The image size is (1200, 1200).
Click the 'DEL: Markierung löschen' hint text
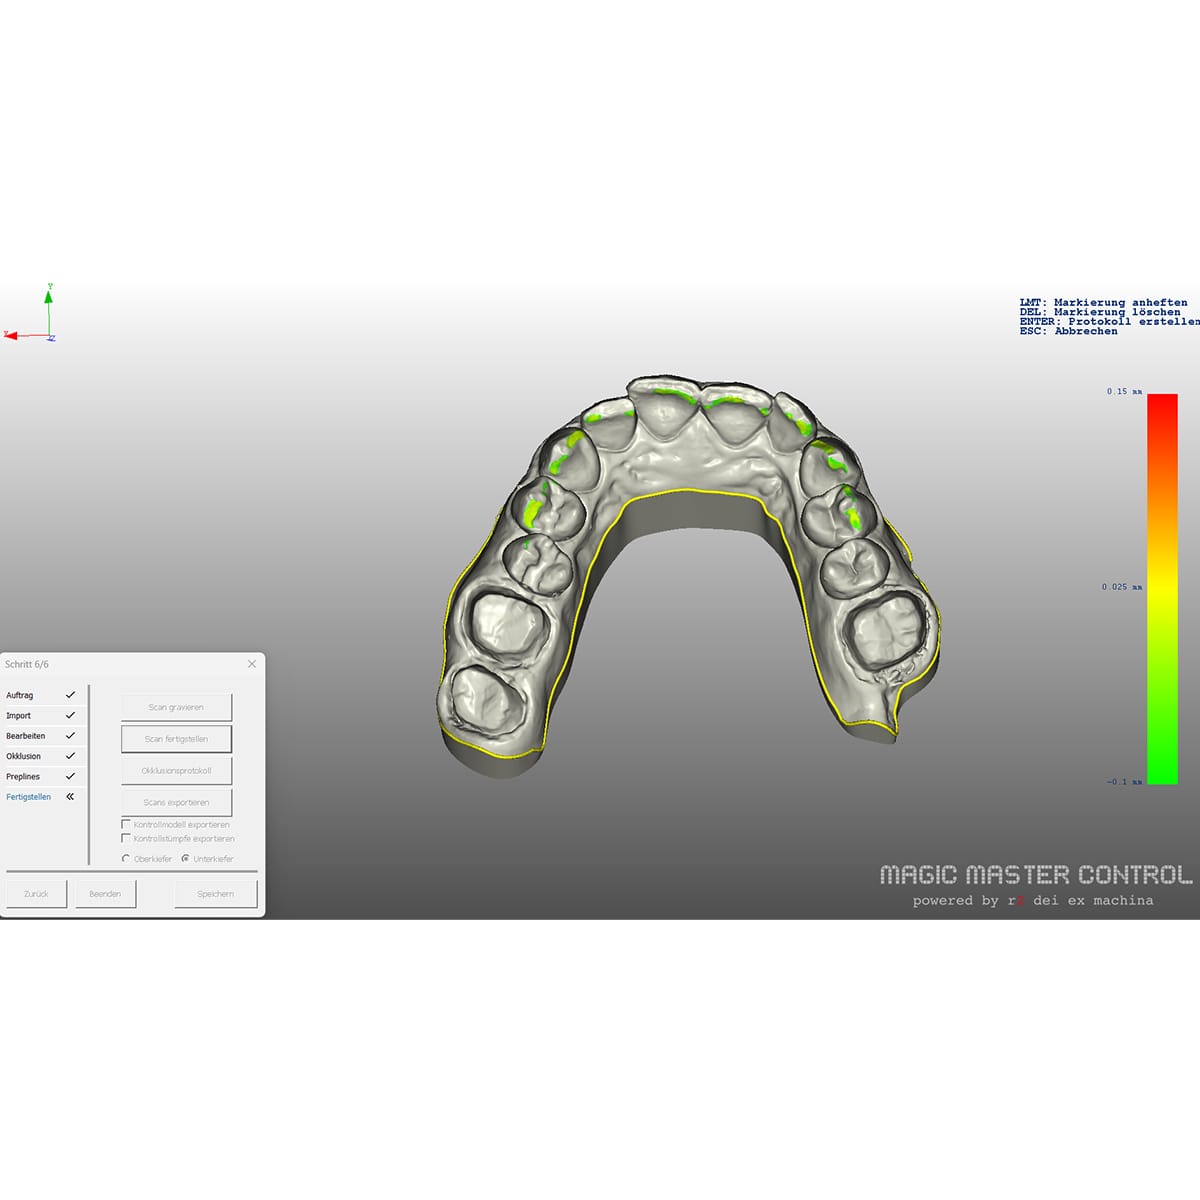point(1100,312)
